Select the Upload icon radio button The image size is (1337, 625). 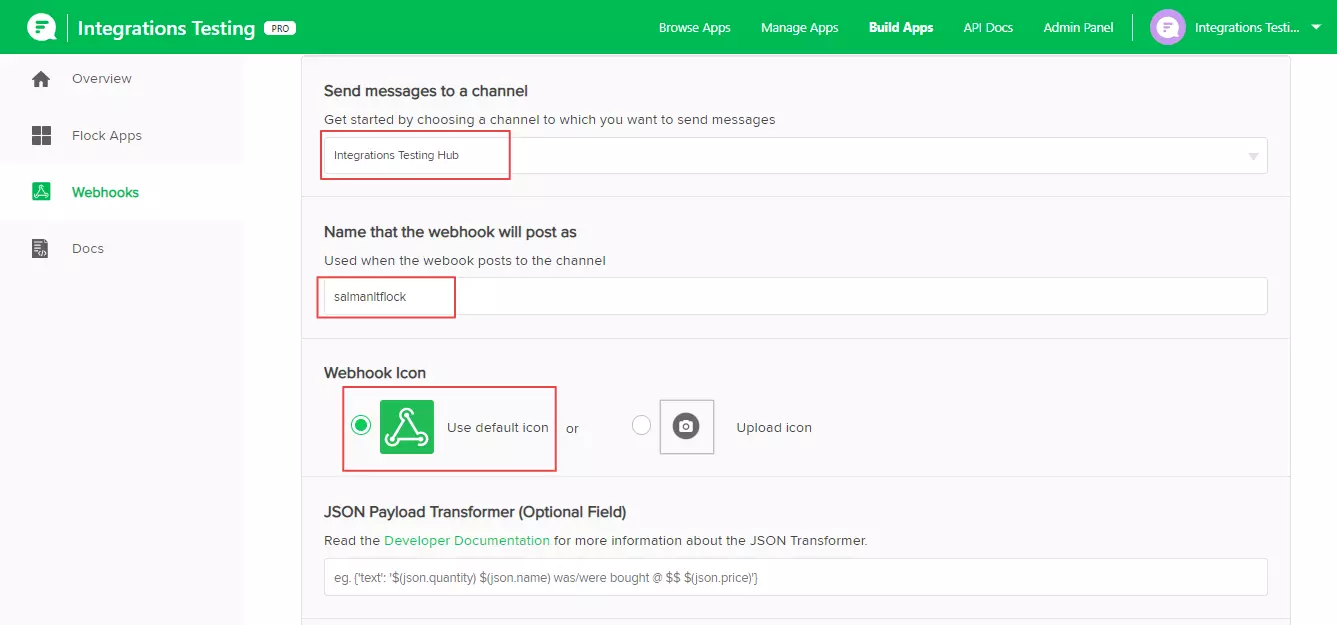point(642,426)
